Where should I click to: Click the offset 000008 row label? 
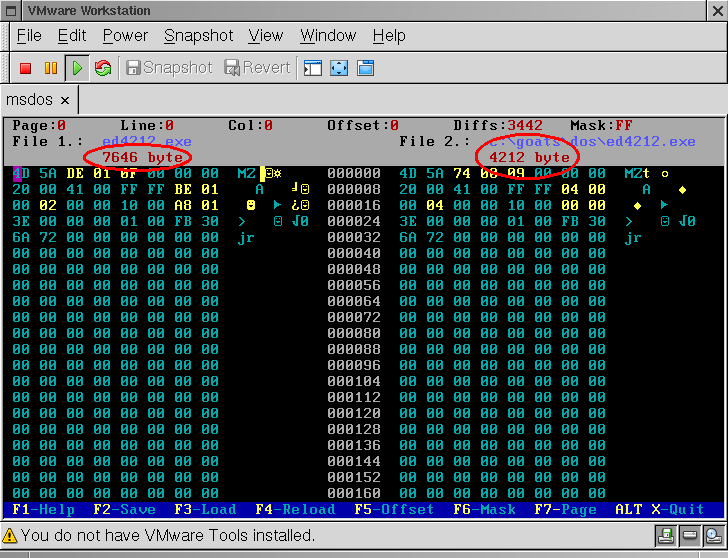coord(354,189)
